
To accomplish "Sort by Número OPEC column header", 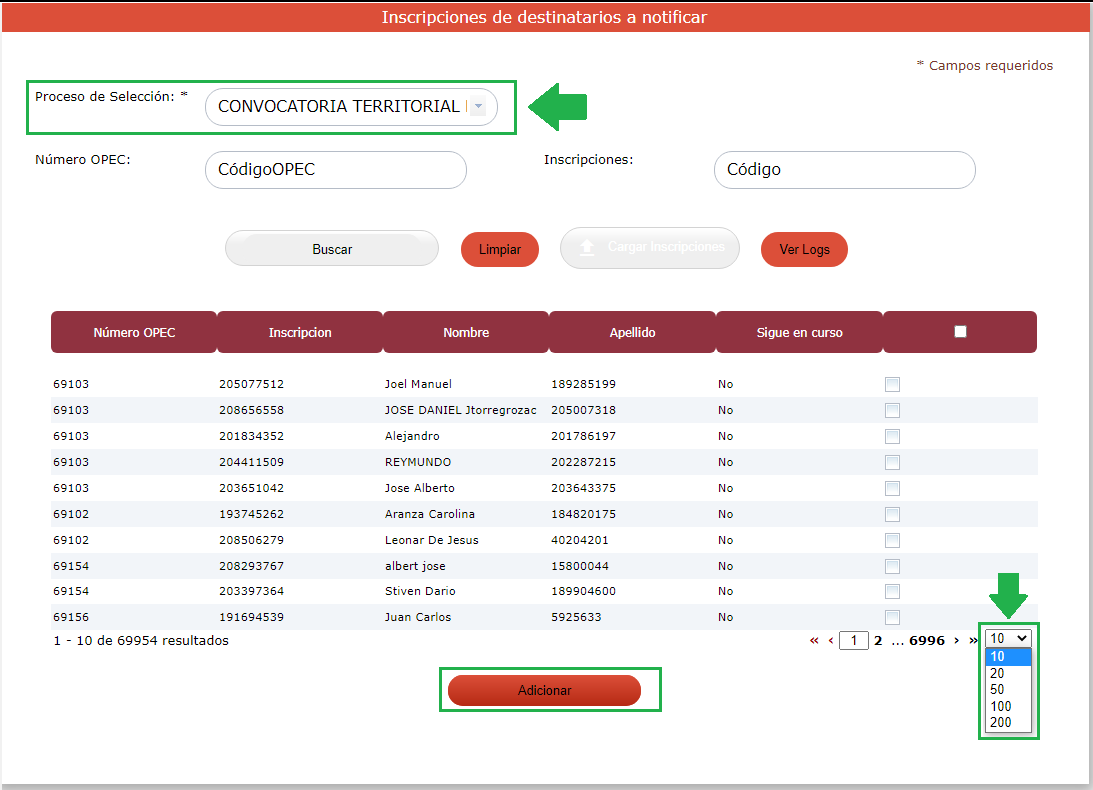I will 134,332.
